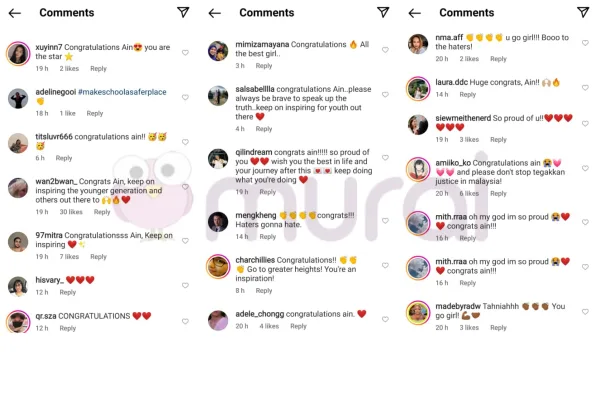Like xuyinn7's comment with the heart
This screenshot has width=600, height=400.
(185, 53)
